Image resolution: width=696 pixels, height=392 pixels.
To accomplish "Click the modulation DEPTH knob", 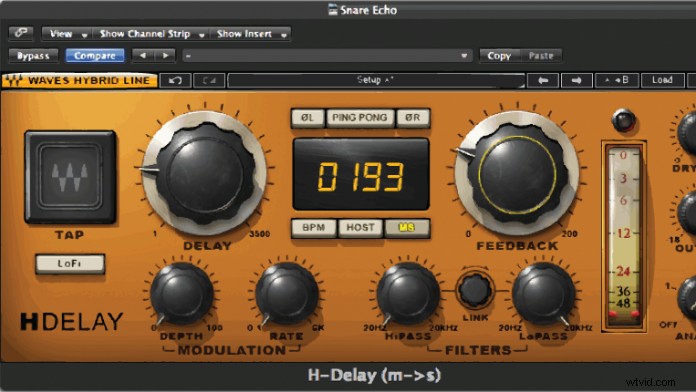I will click(182, 293).
